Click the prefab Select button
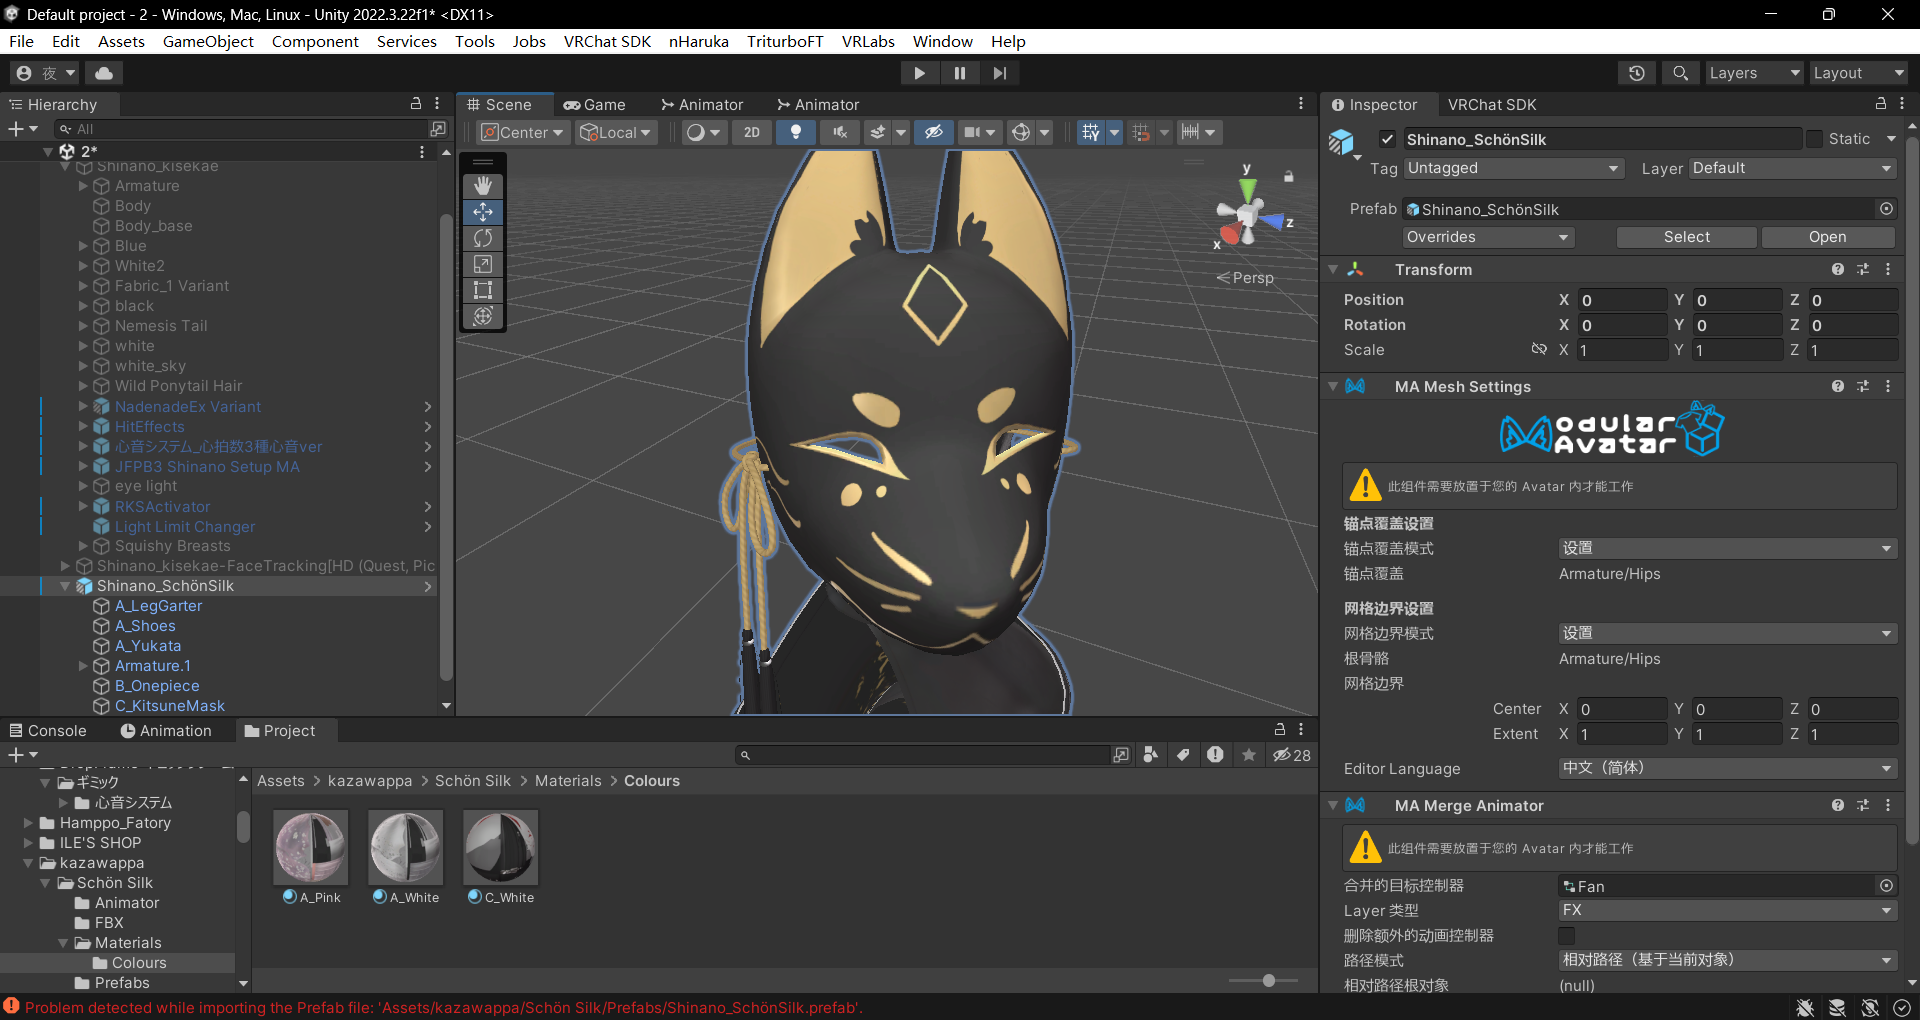1920x1020 pixels. tap(1686, 237)
